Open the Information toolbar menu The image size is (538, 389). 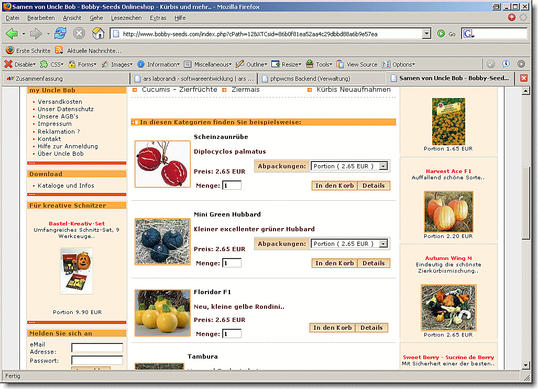[159, 64]
